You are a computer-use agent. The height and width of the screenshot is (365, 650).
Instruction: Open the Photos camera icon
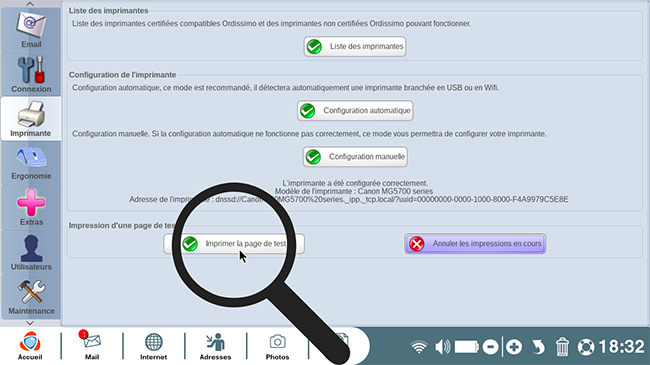[277, 346]
